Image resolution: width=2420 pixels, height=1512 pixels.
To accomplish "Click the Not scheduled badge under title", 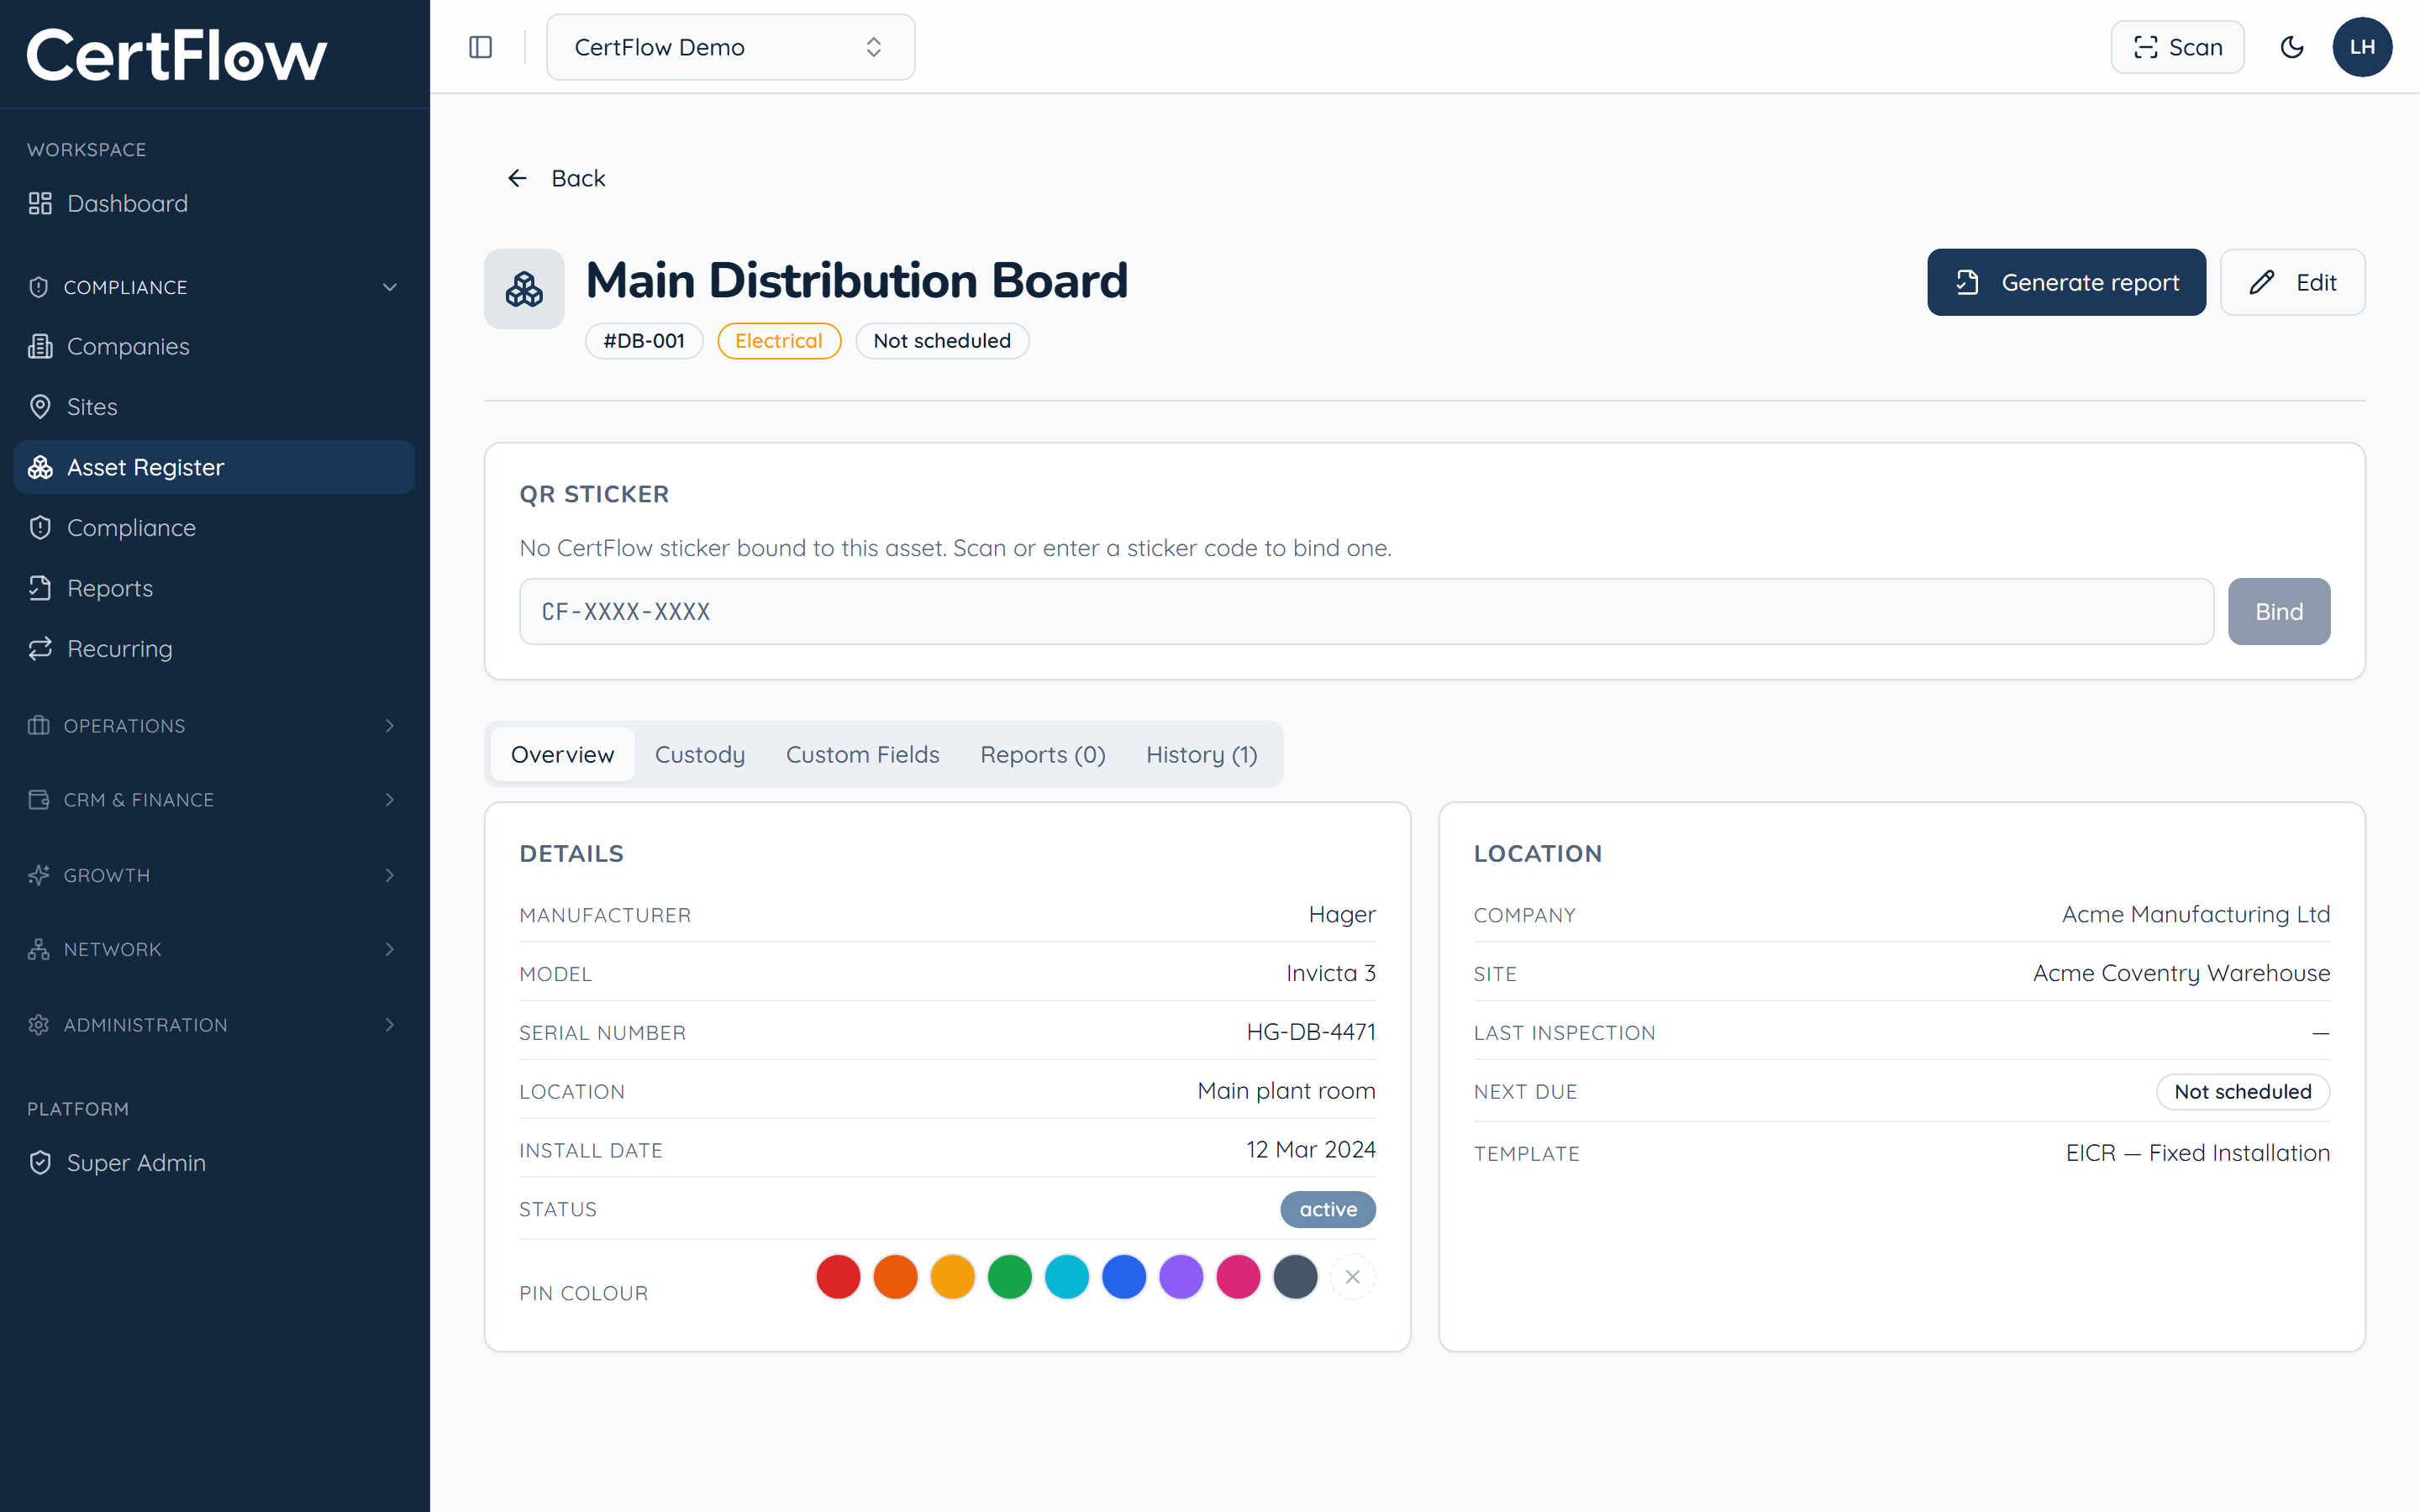I will (942, 341).
